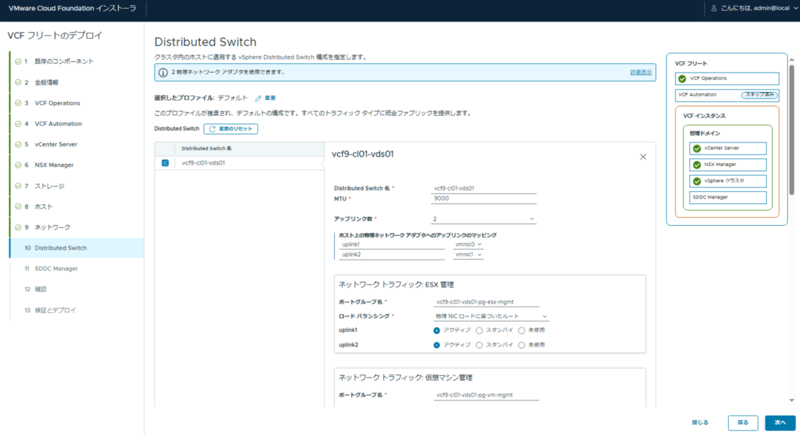Click the change profile link

[x=270, y=98]
